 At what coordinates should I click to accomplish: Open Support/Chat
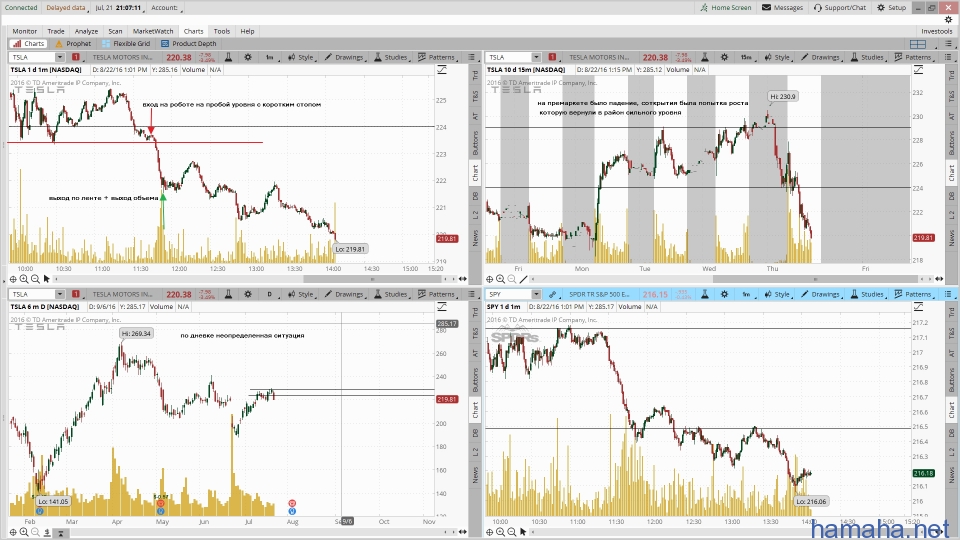coord(839,7)
